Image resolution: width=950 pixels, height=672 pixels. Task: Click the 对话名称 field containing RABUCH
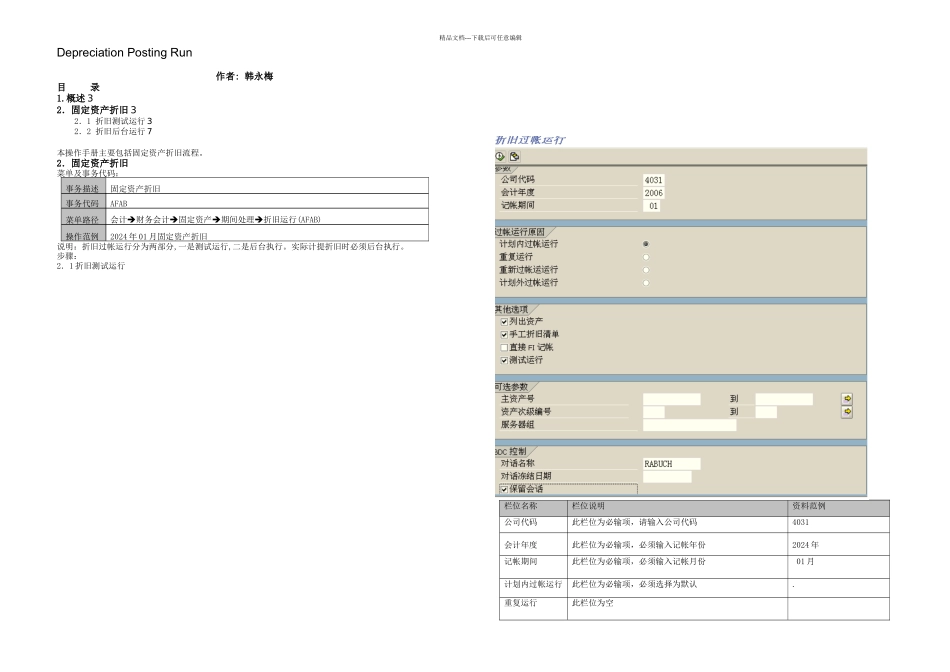pyautogui.click(x=671, y=464)
